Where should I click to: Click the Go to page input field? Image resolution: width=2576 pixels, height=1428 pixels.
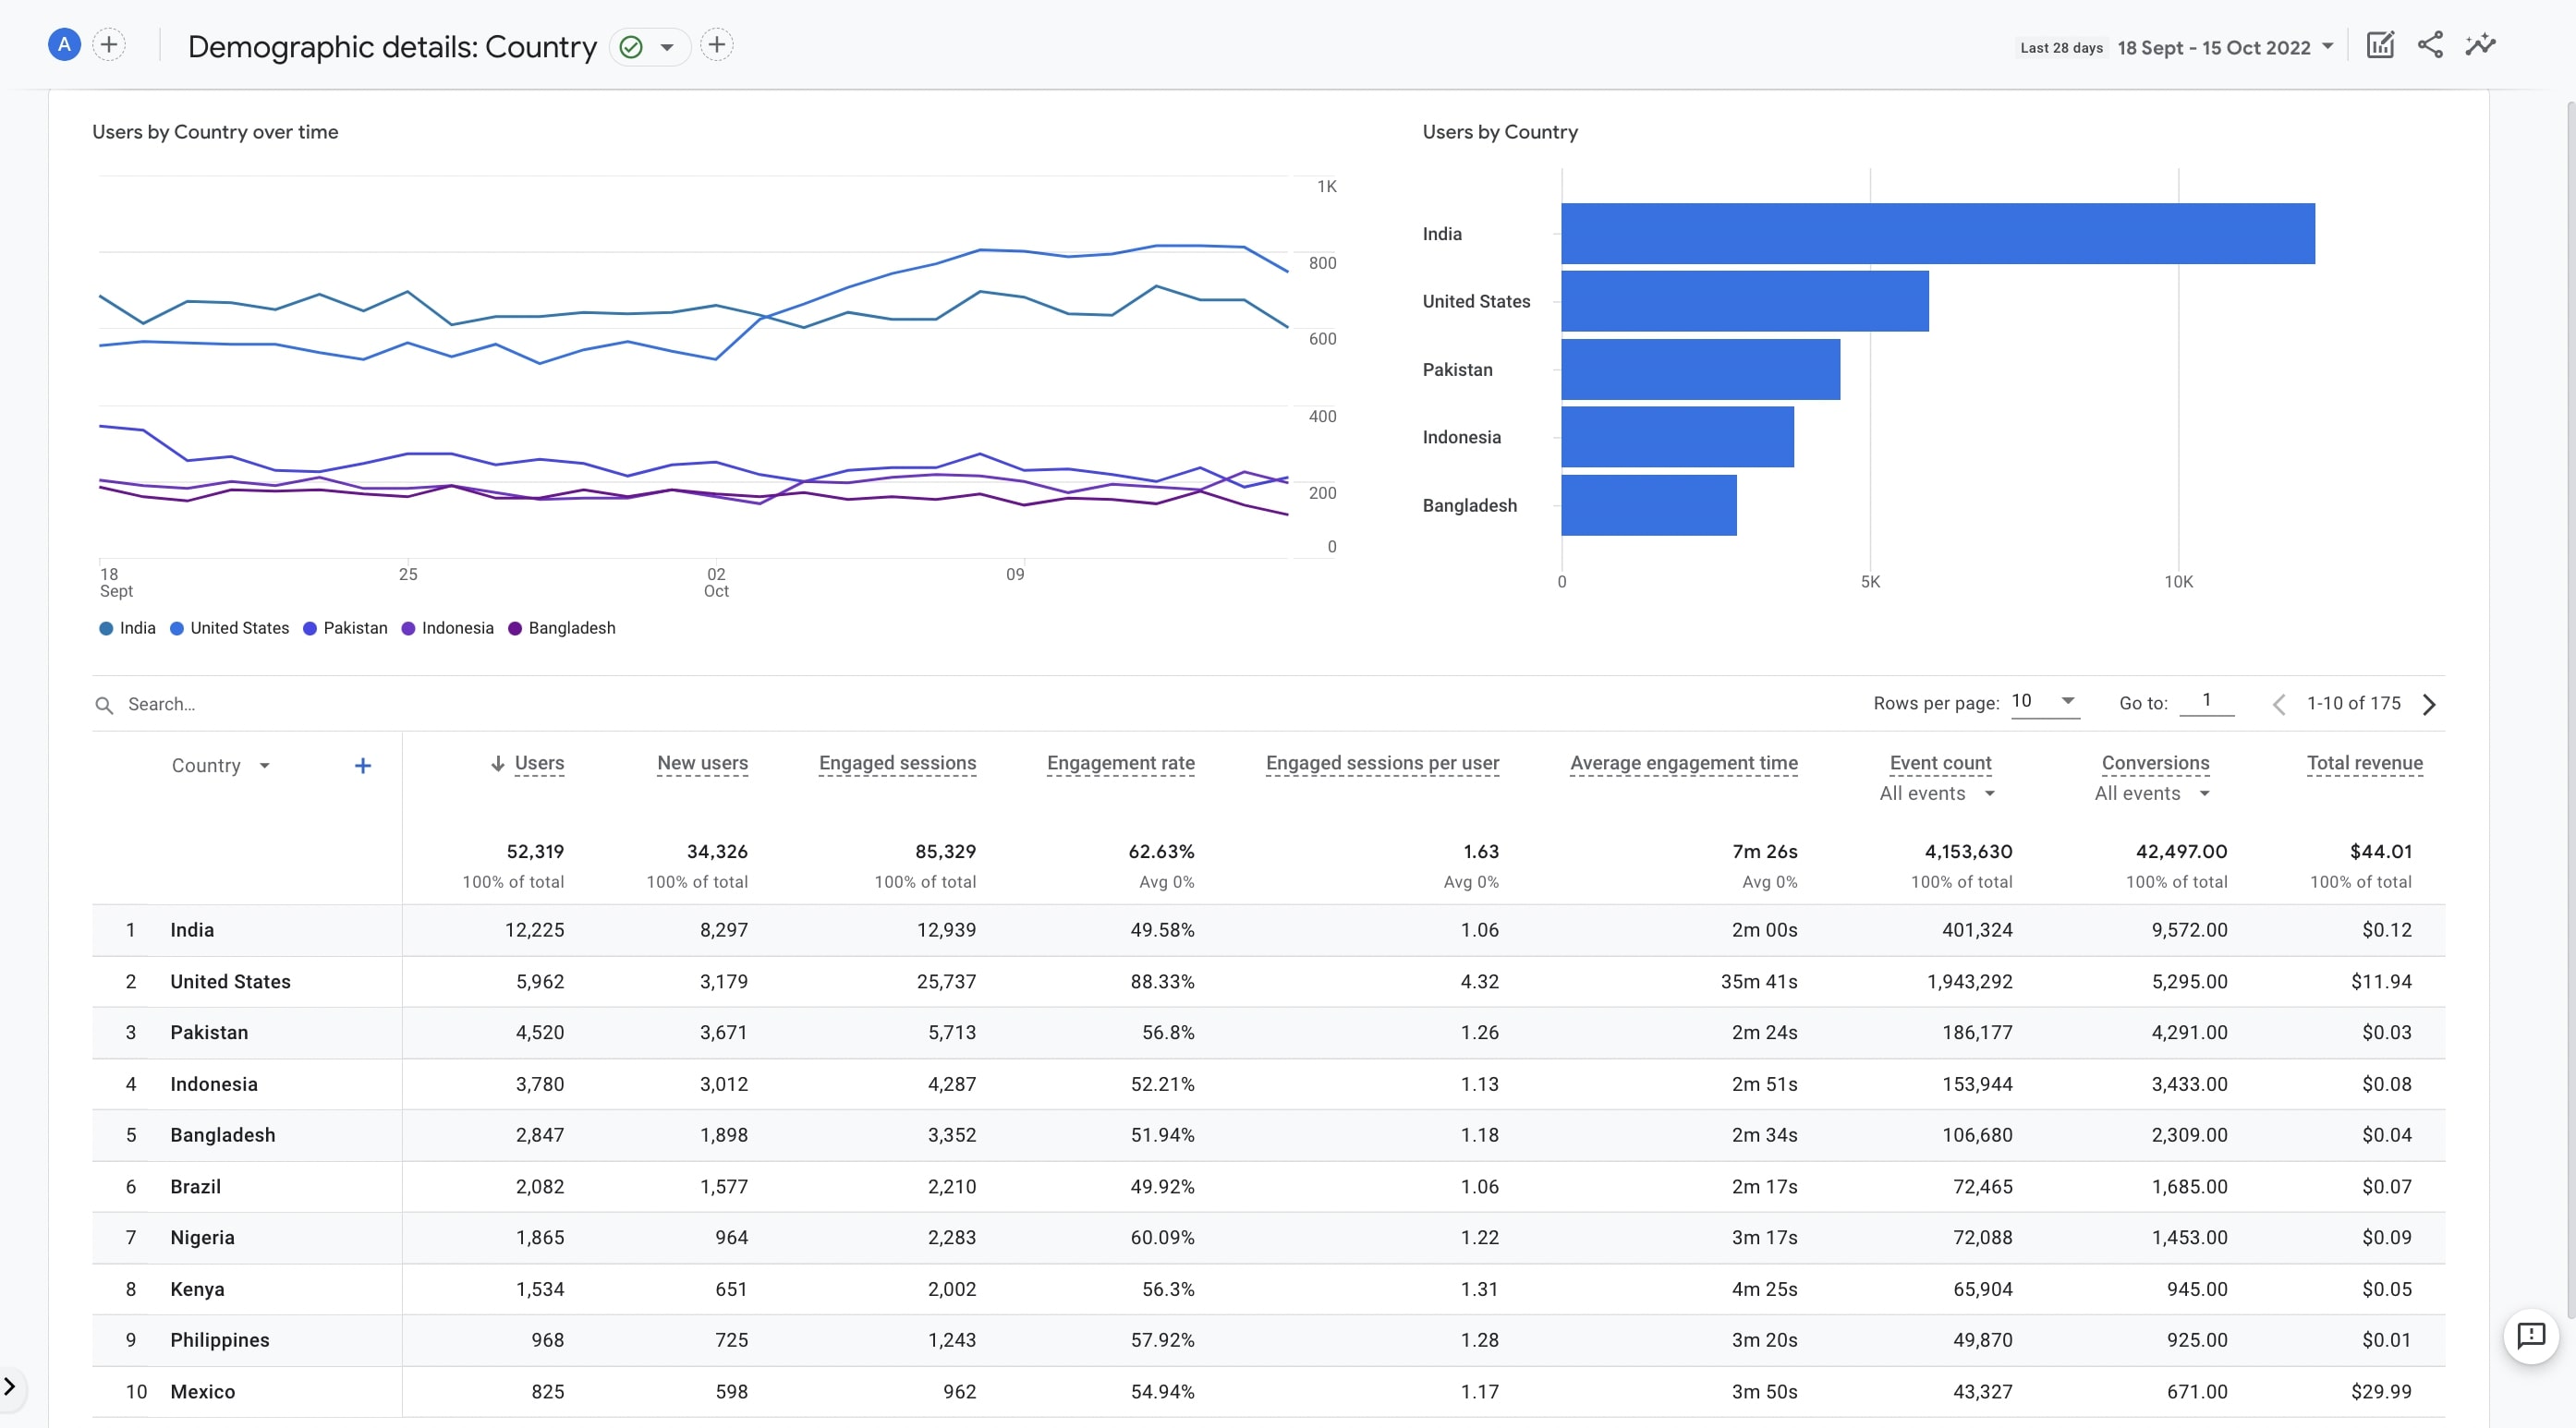(x=2205, y=704)
